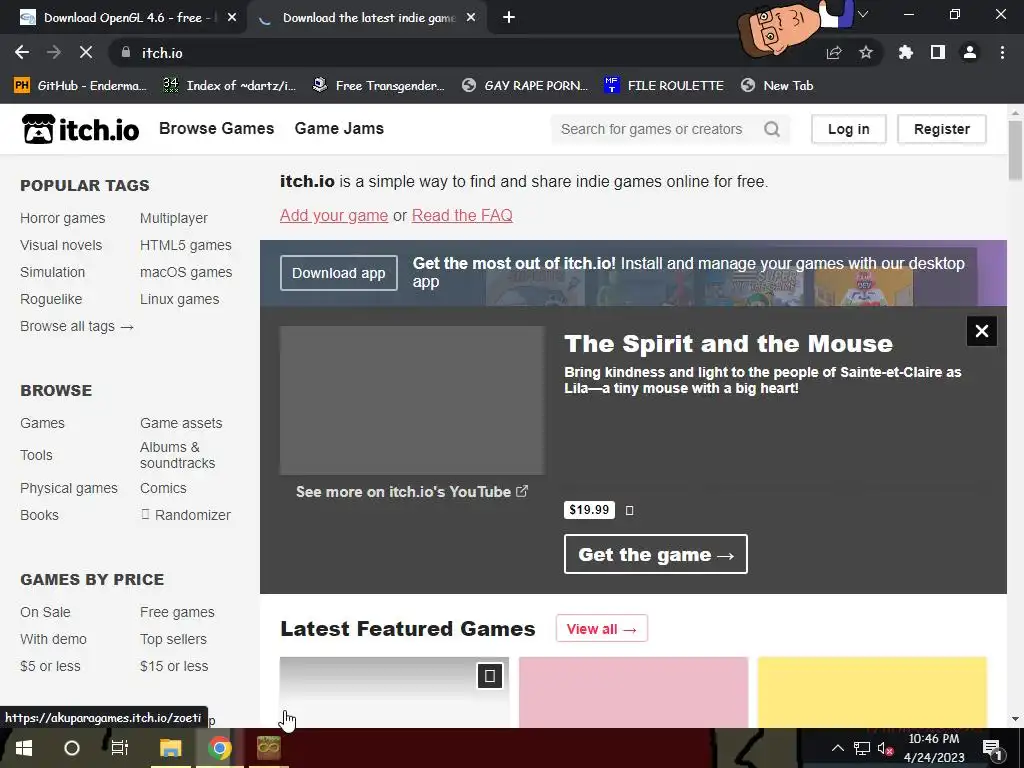Open the $5 or less filter
The image size is (1024, 768).
50,666
